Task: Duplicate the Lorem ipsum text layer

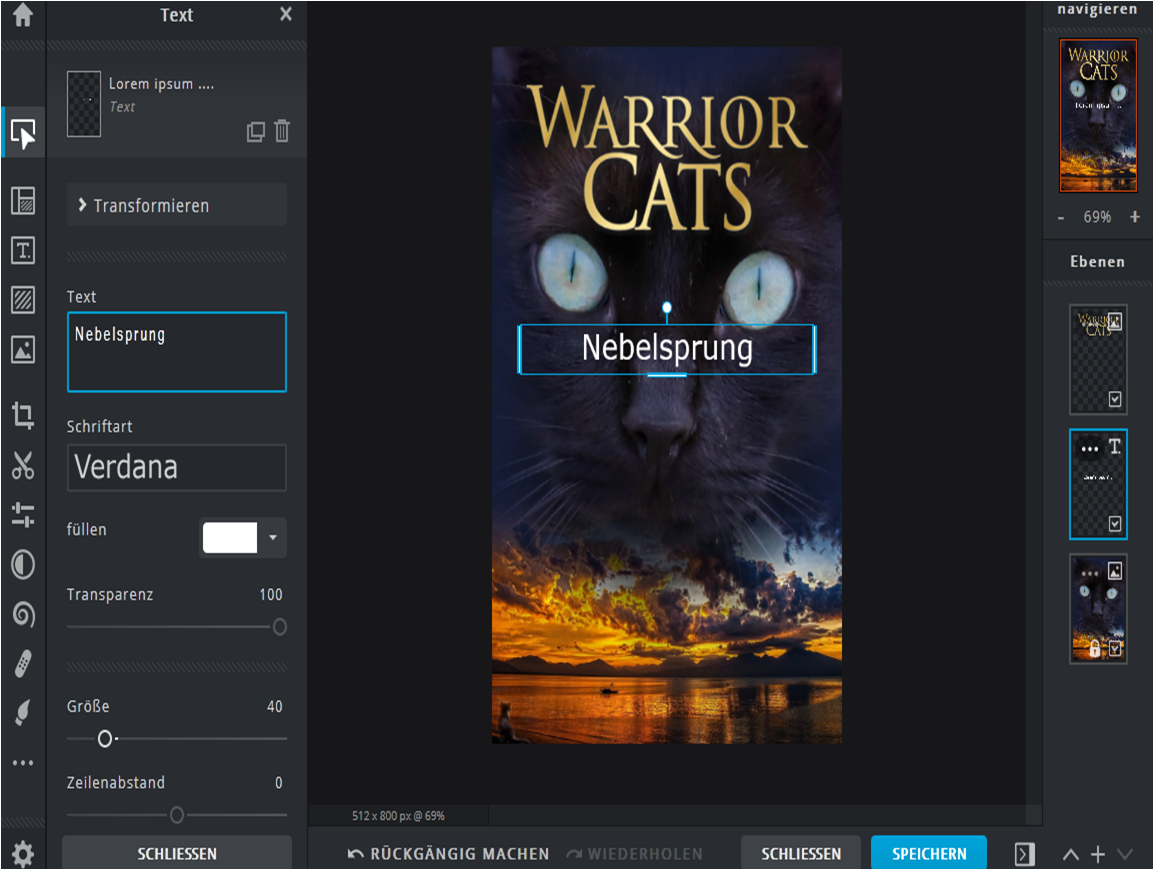Action: [255, 132]
